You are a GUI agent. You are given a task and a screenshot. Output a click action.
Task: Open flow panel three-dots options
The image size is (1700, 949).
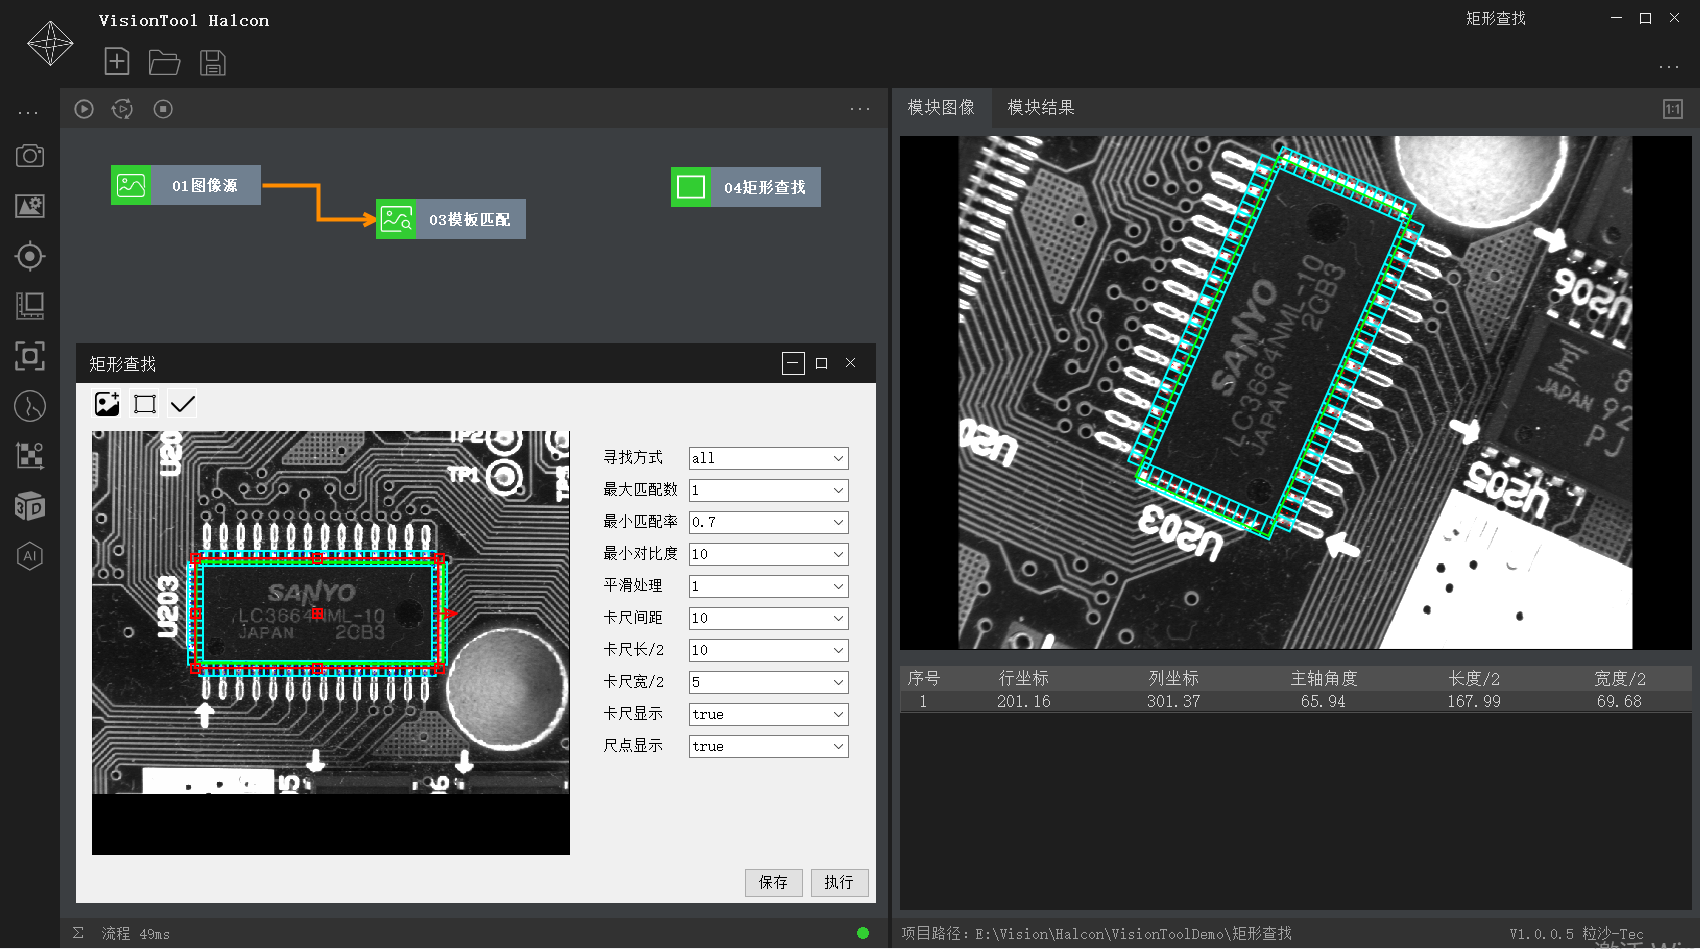tap(860, 109)
